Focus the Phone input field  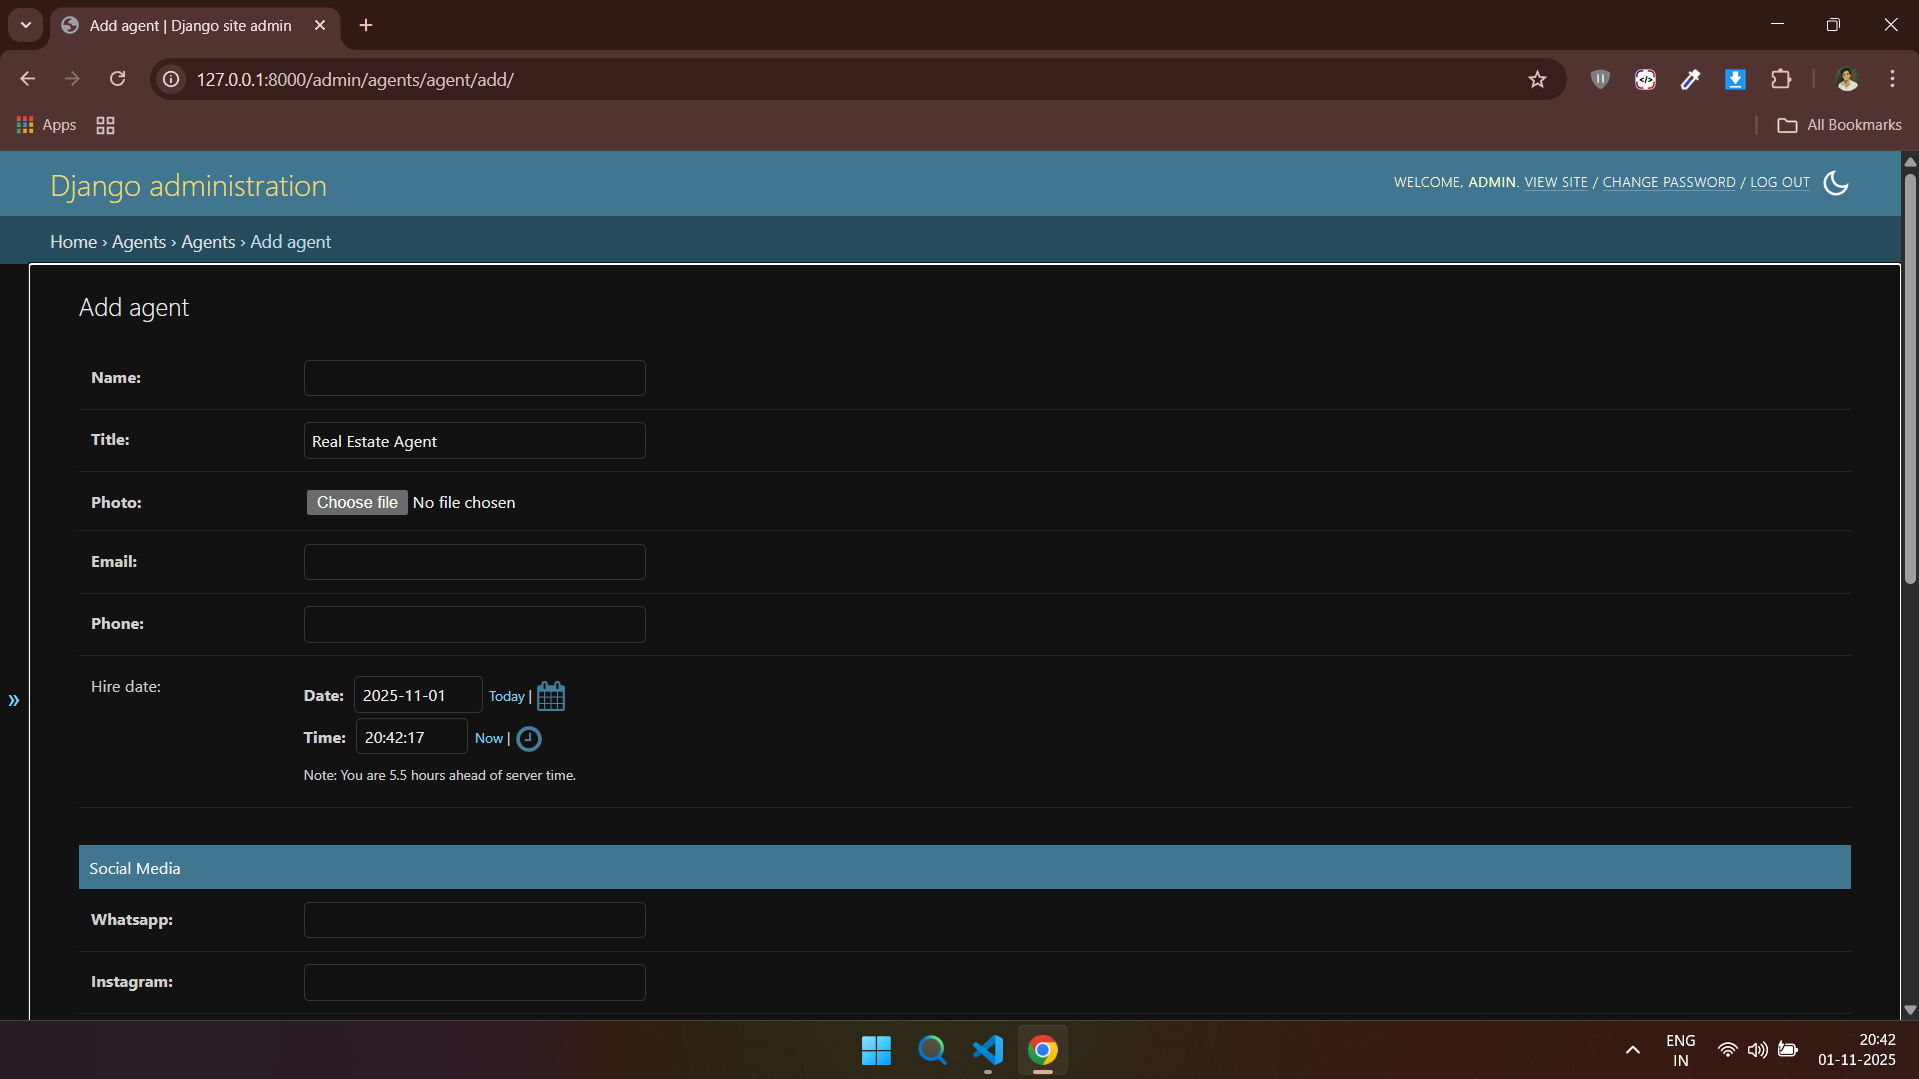point(475,625)
